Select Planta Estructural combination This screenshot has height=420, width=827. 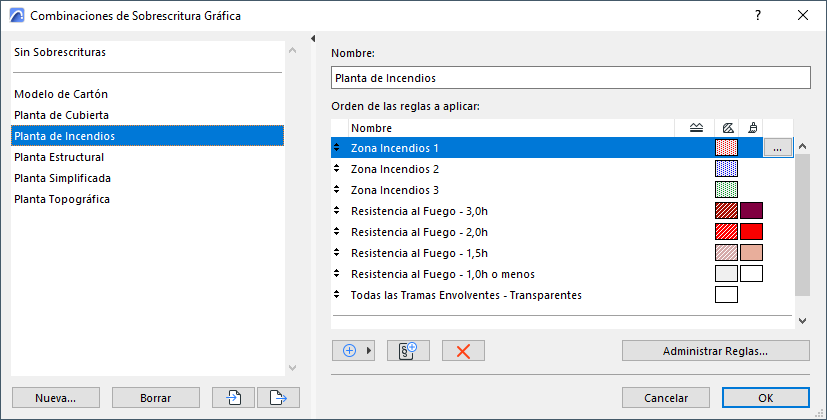[x=59, y=157]
